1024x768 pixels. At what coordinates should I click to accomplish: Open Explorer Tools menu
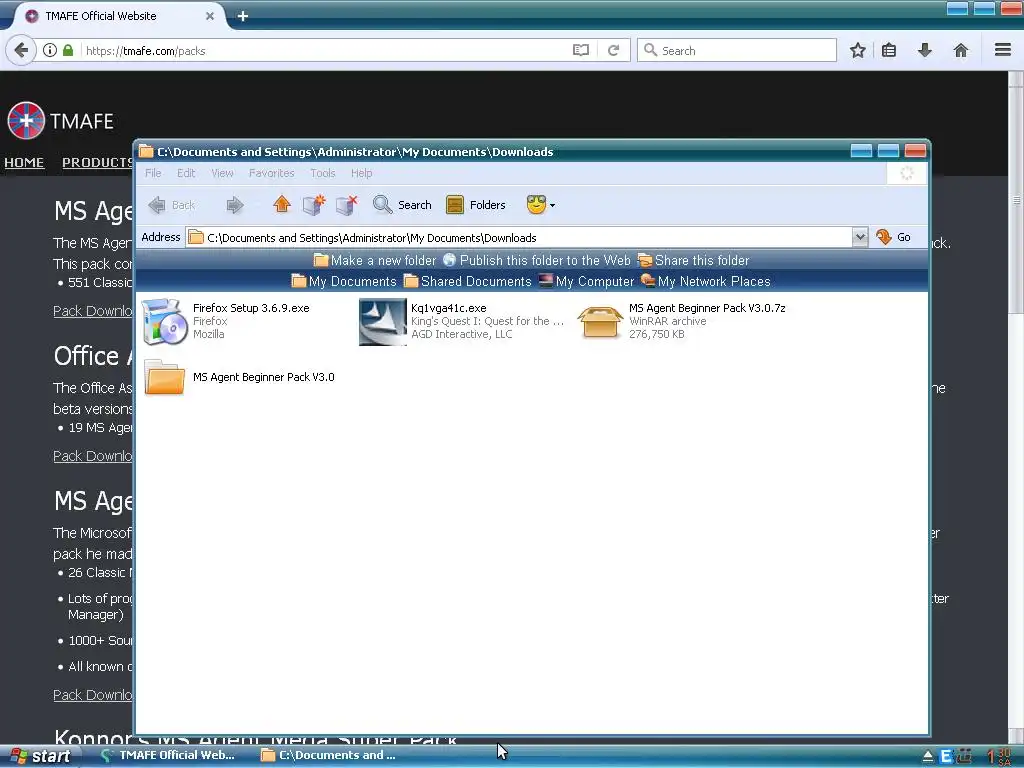pyautogui.click(x=323, y=173)
